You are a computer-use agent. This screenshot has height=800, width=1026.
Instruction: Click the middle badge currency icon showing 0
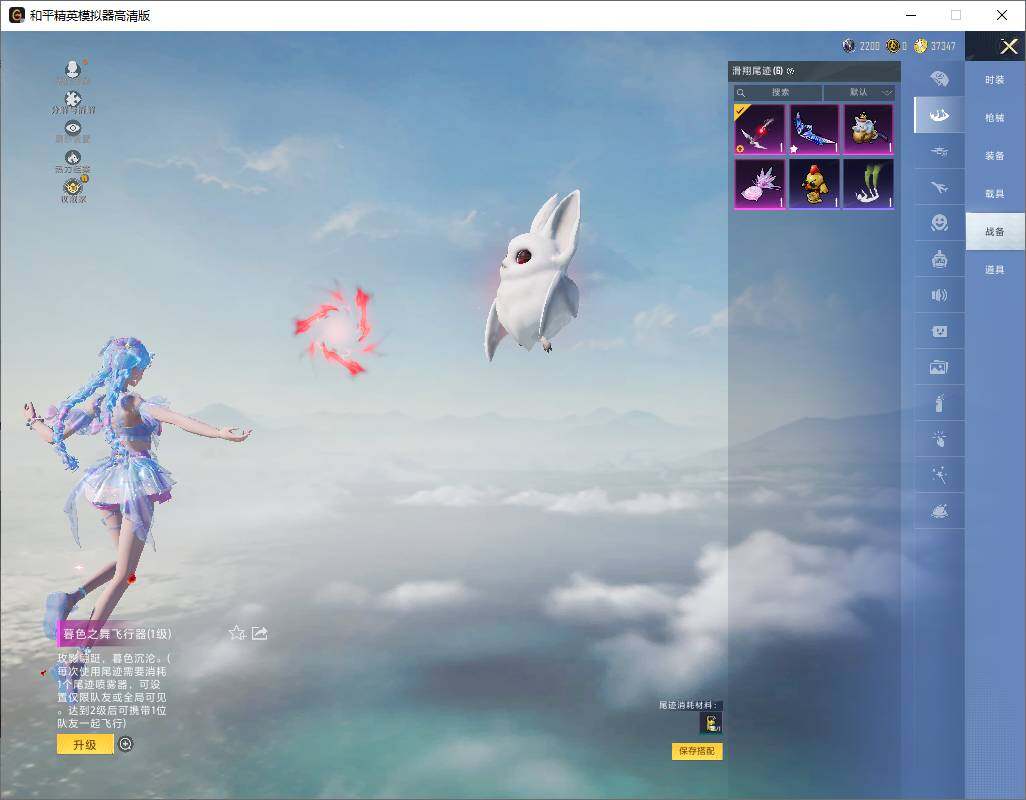click(x=893, y=46)
